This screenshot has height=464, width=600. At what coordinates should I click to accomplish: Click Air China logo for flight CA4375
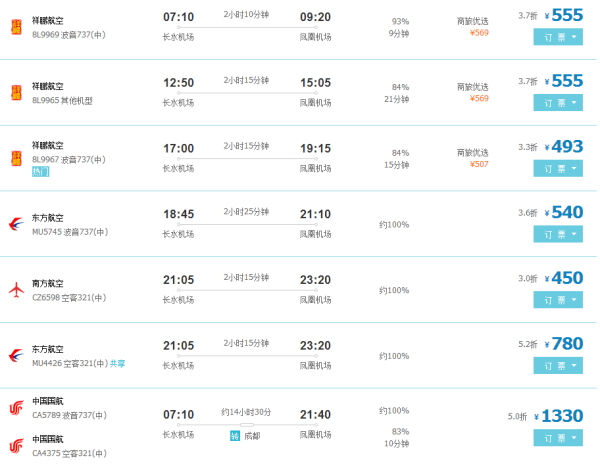[16, 446]
